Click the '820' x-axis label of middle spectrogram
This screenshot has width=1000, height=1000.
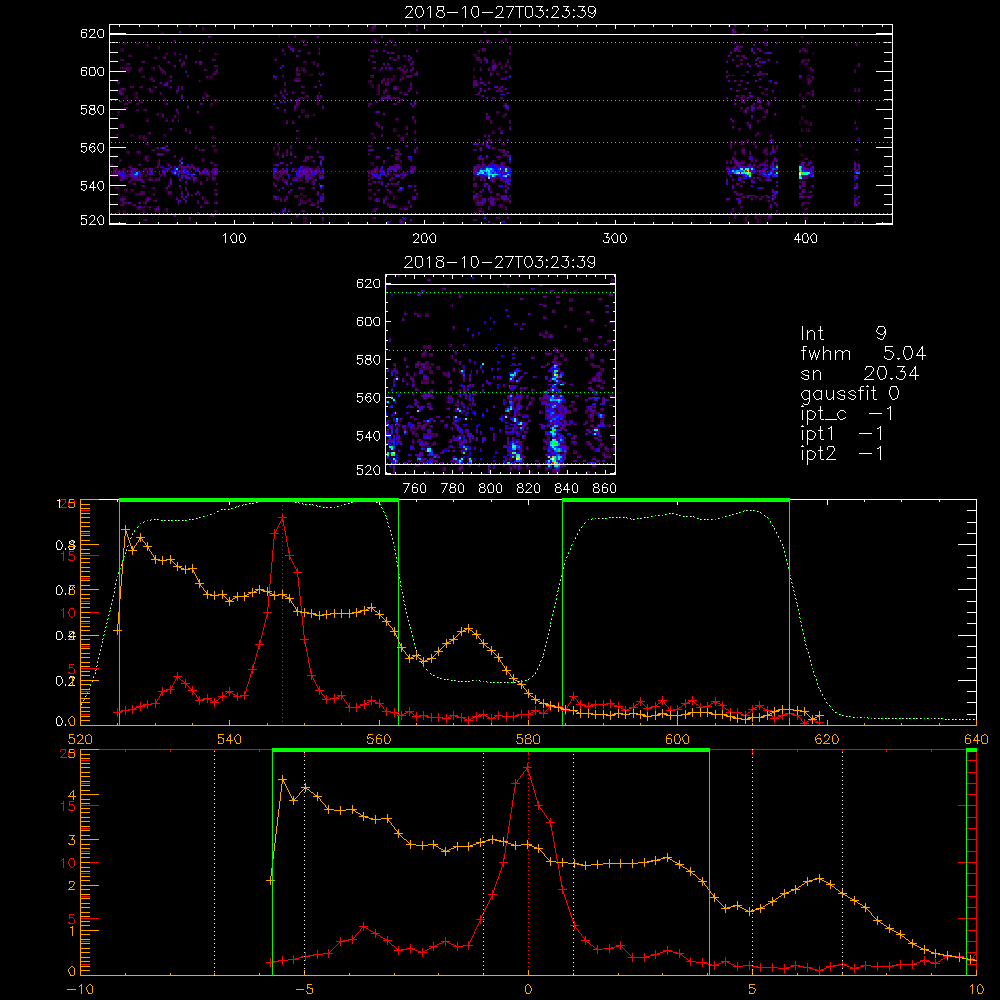[529, 489]
